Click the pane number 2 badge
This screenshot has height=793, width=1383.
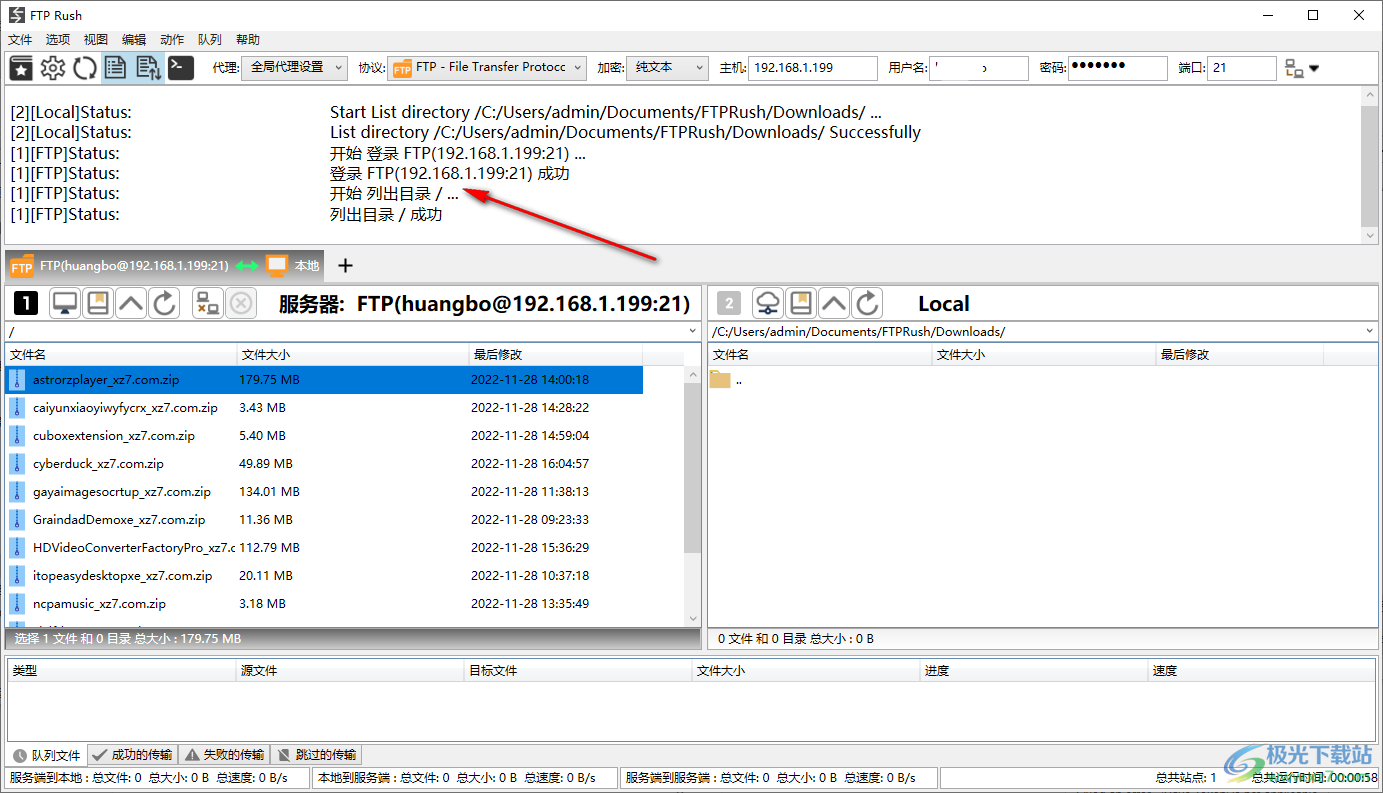tap(730, 303)
